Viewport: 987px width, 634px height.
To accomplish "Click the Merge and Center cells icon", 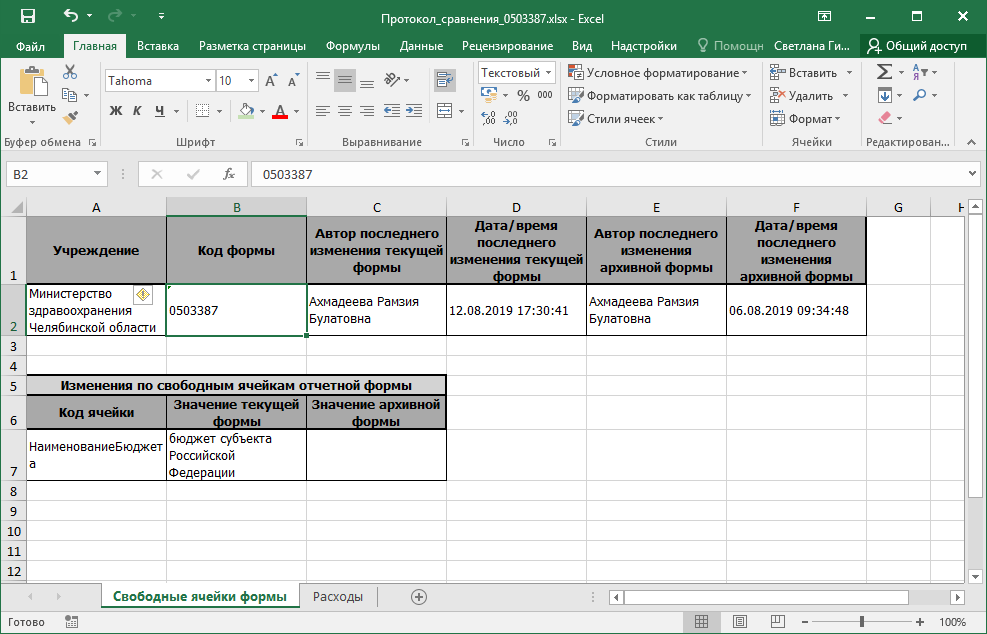I will [444, 111].
